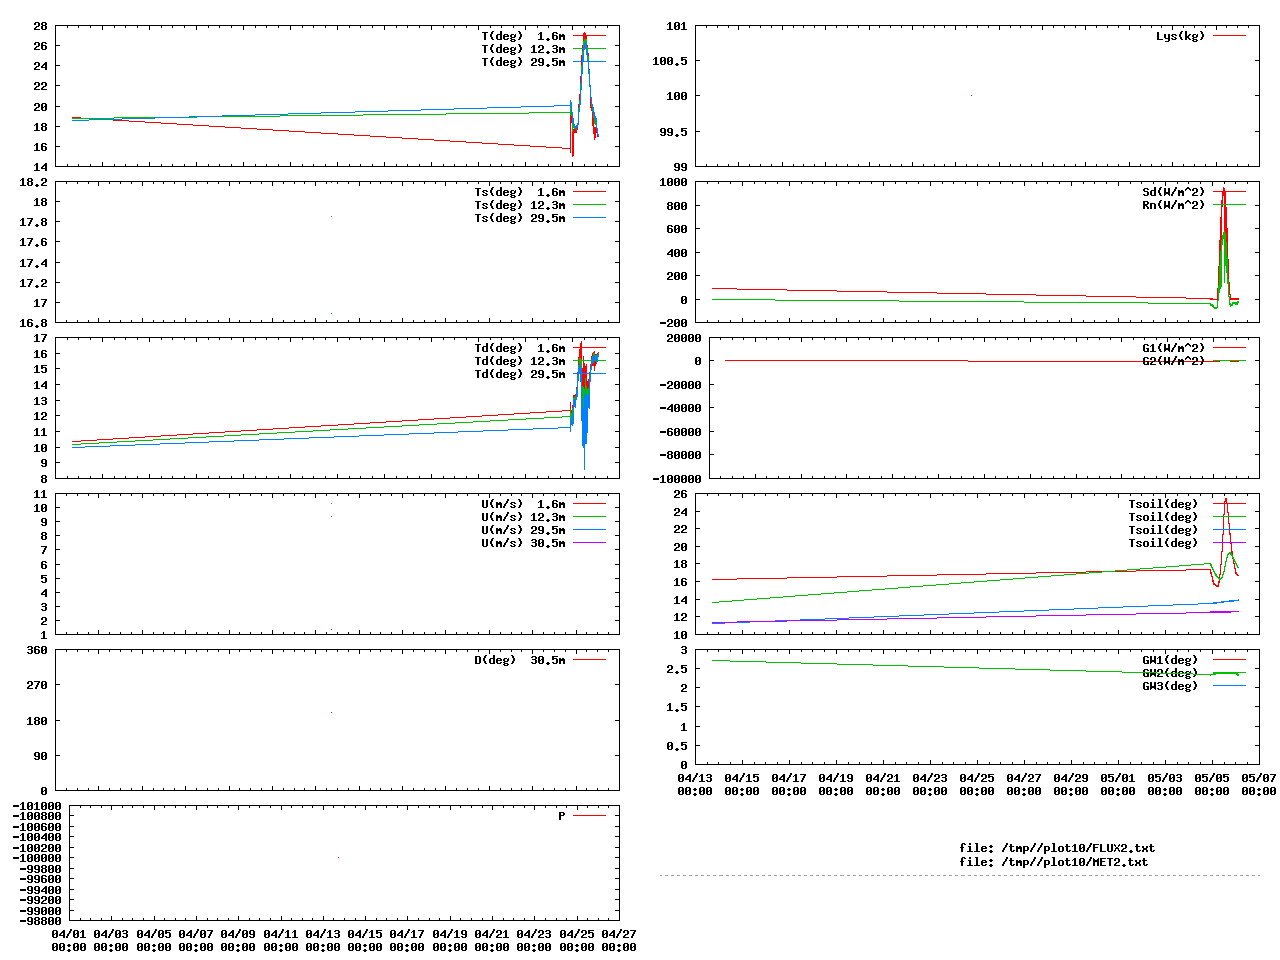Select the G1(W/m^2) legend entry
Screen dimensions: 1280x960
tap(1174, 348)
